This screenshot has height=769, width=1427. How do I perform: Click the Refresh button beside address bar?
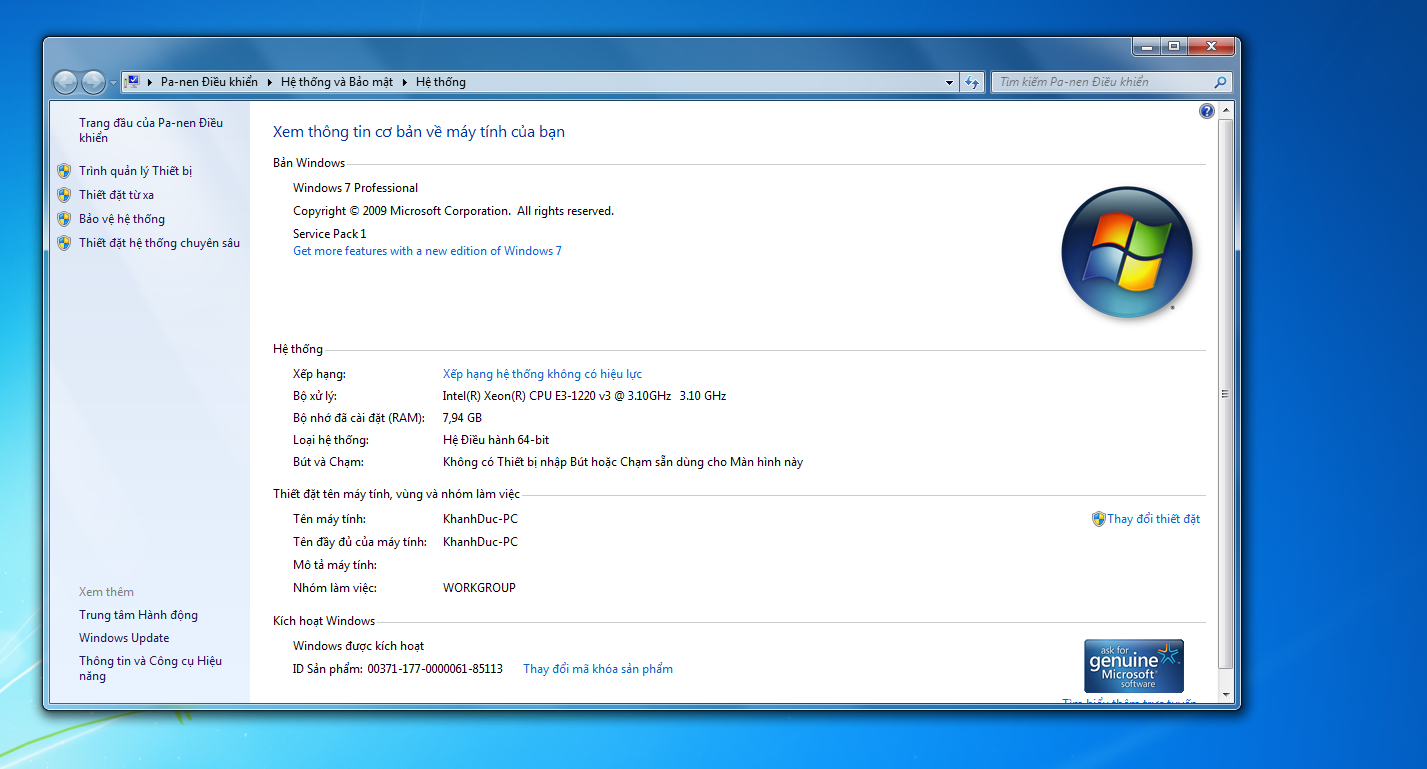tap(972, 83)
